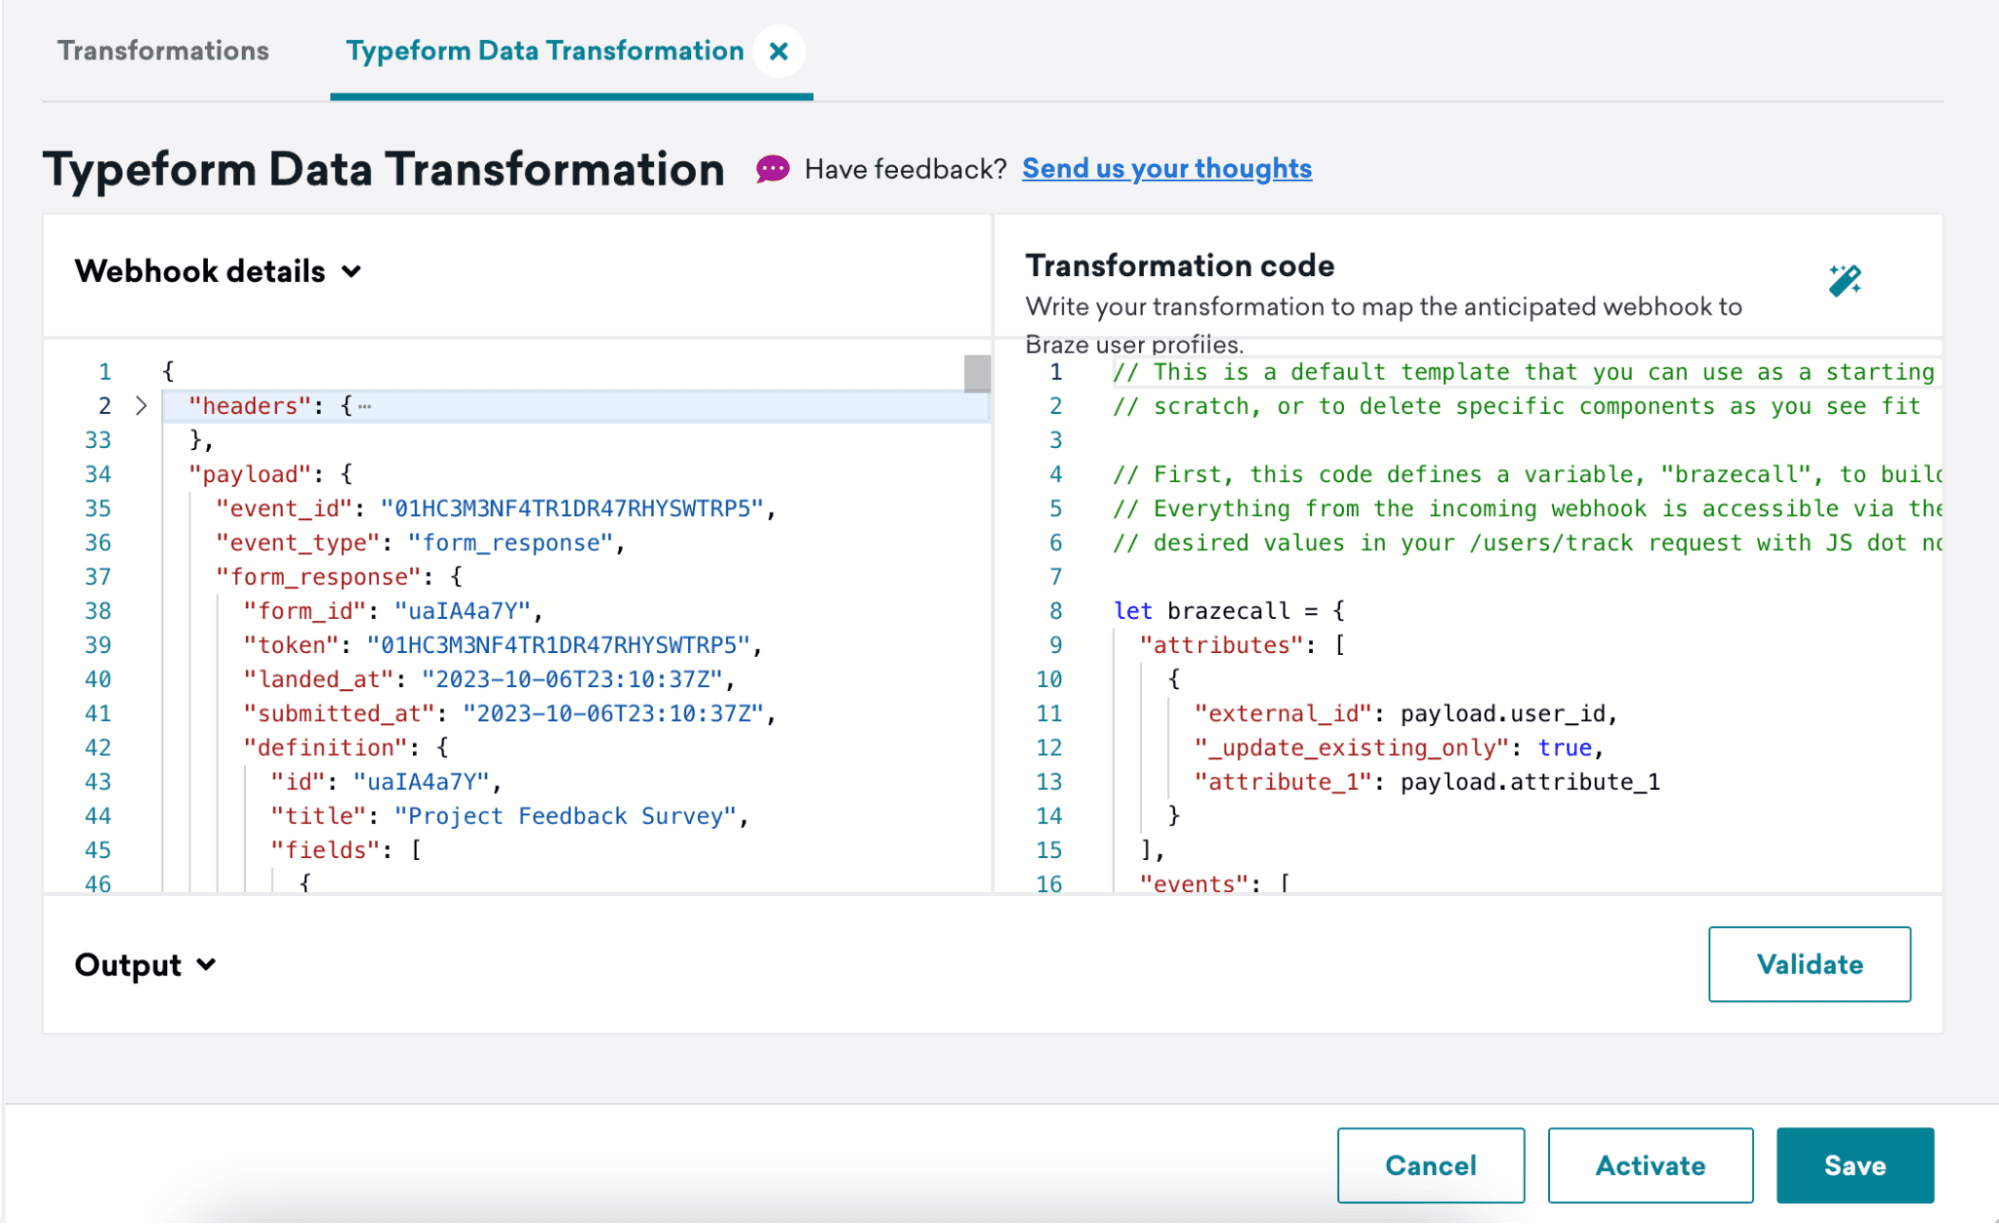This screenshot has width=1999, height=1224.
Task: Click the Cancel button
Action: pos(1430,1165)
